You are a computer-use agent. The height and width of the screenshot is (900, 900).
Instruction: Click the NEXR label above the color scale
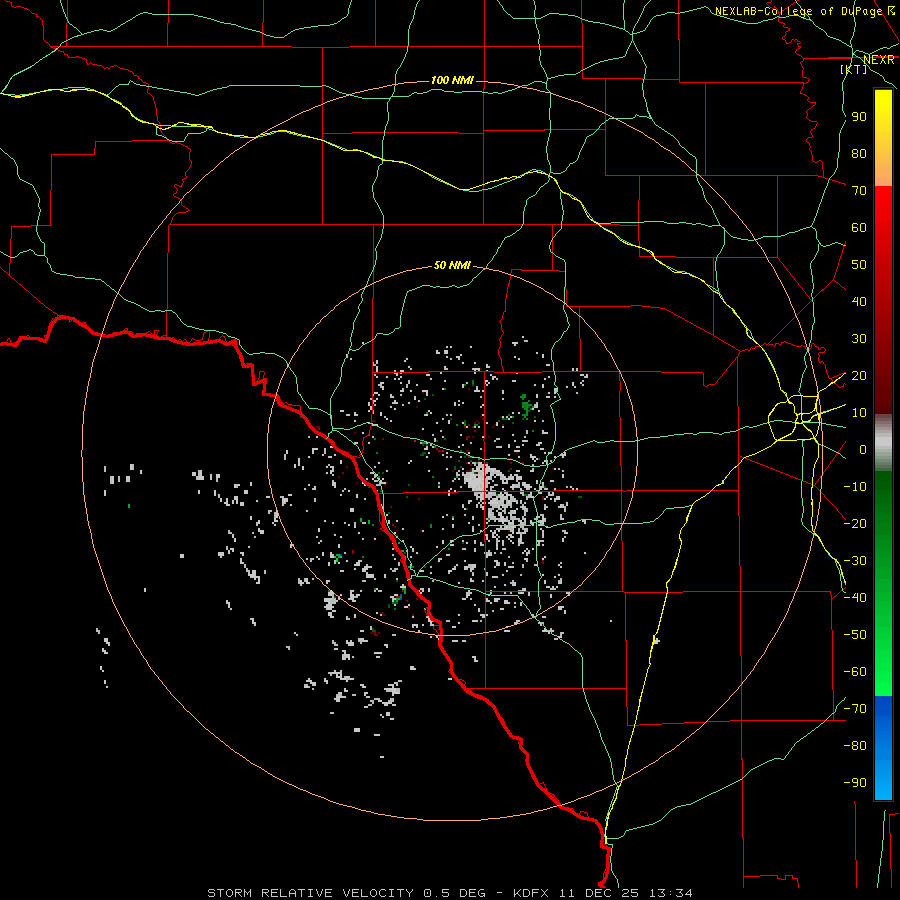coord(879,60)
